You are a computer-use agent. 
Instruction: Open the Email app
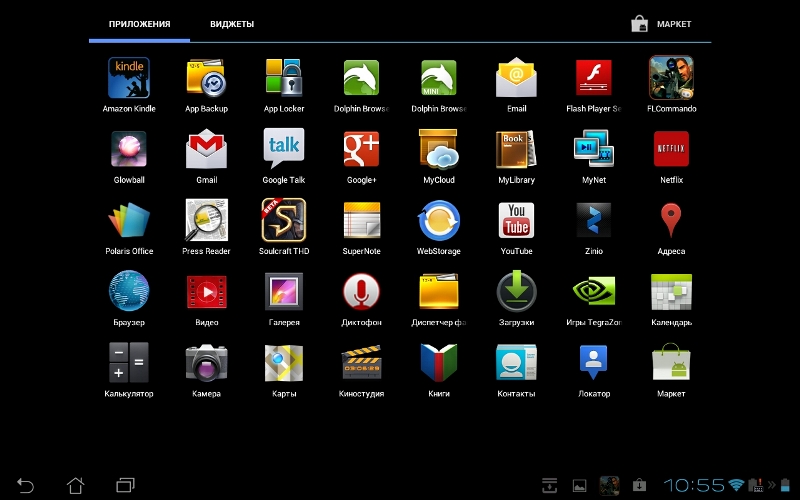516,78
